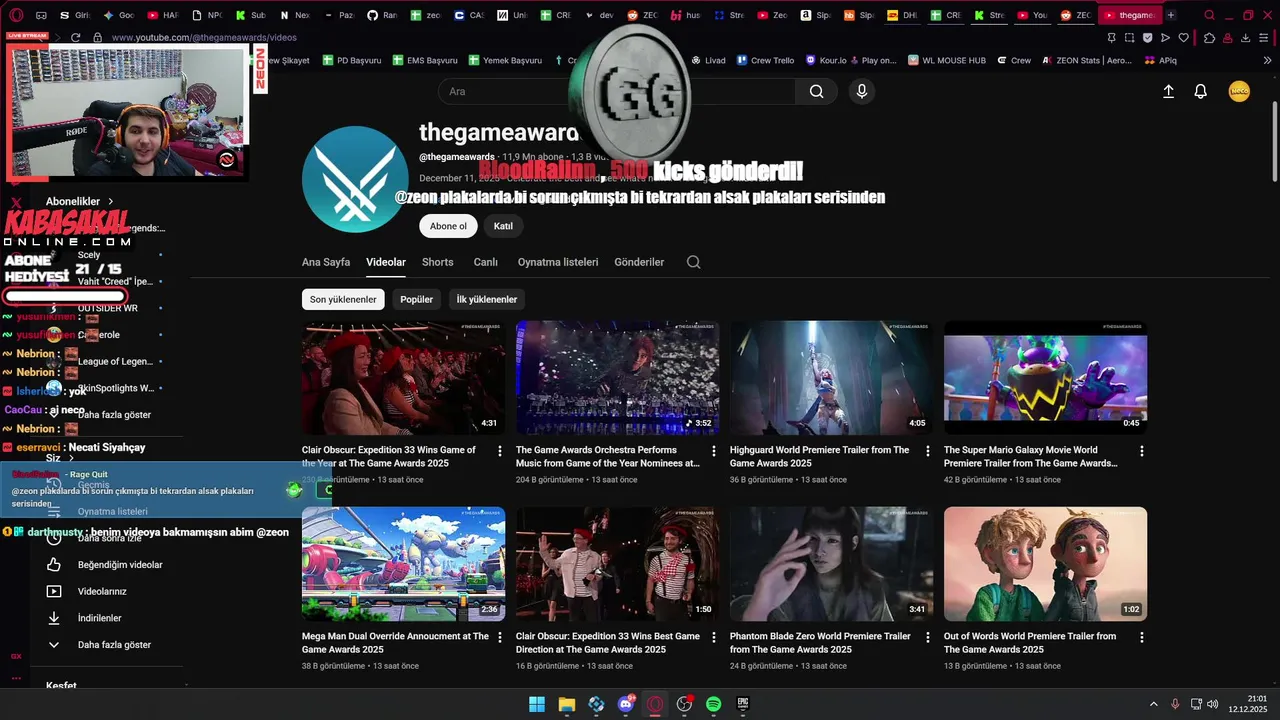This screenshot has width=1280, height=720.
Task: Open Discord from the taskbar
Action: (x=627, y=704)
